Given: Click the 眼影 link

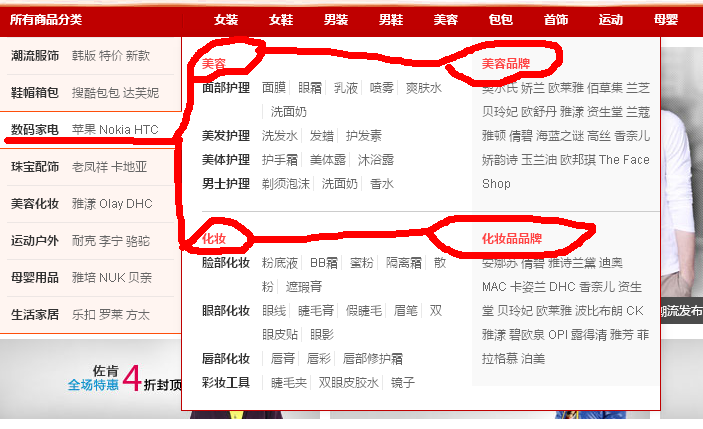Looking at the screenshot, I should [322, 335].
